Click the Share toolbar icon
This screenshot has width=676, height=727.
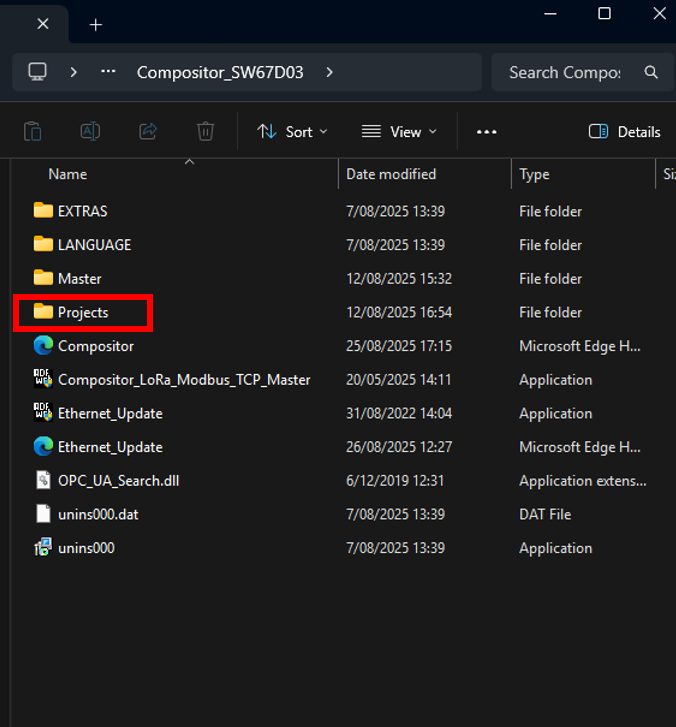pyautogui.click(x=148, y=132)
